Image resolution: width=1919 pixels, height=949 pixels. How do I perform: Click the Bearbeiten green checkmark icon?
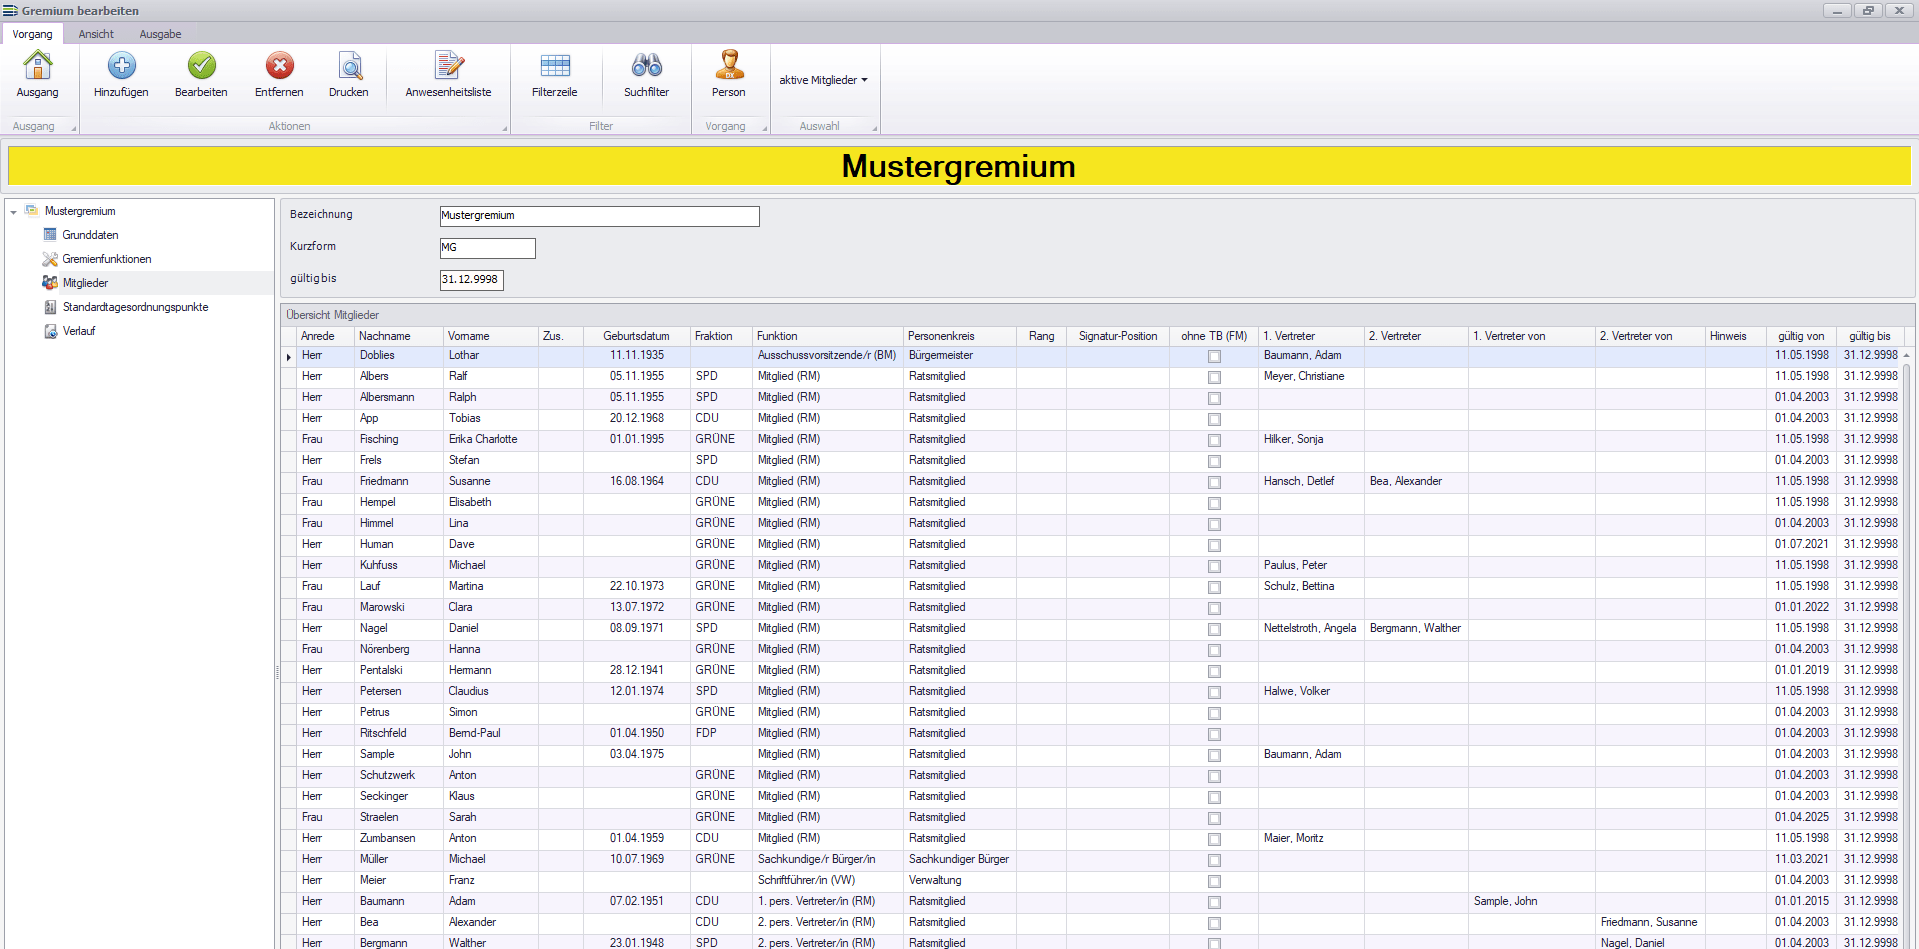tap(201, 66)
